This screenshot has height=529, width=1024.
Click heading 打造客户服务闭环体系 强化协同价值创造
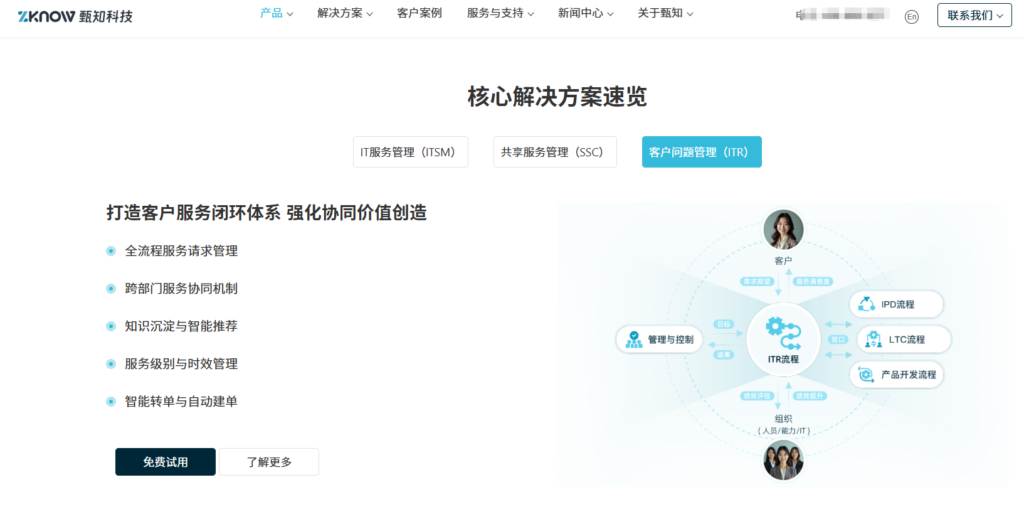click(x=266, y=213)
